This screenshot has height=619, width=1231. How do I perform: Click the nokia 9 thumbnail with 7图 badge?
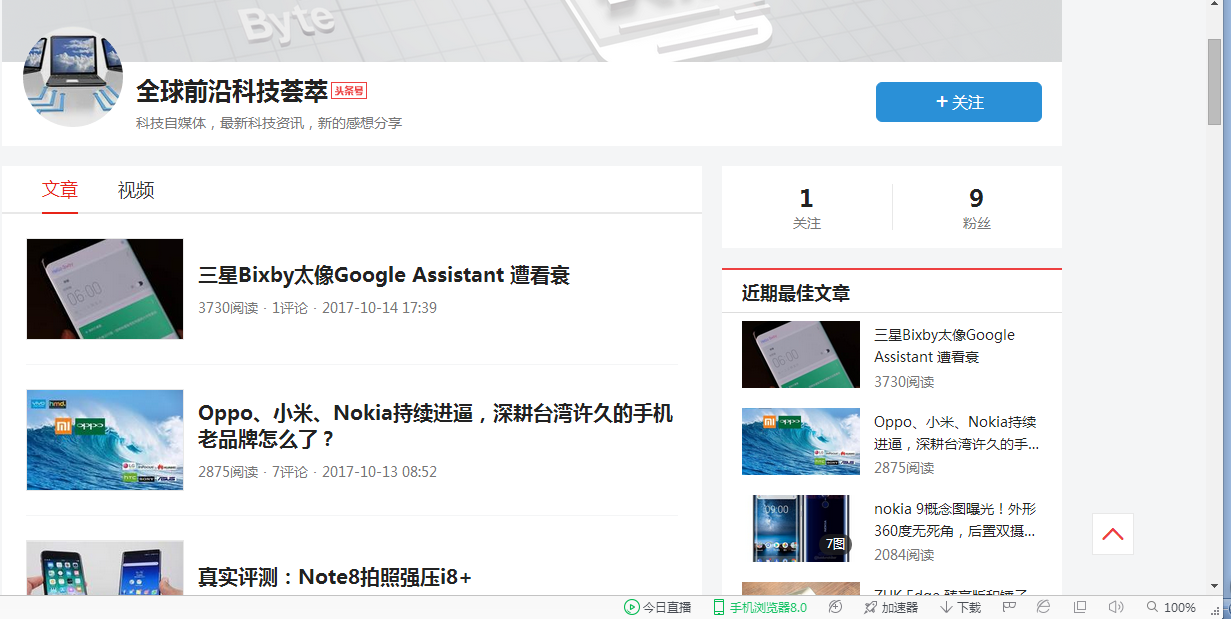[x=801, y=528]
